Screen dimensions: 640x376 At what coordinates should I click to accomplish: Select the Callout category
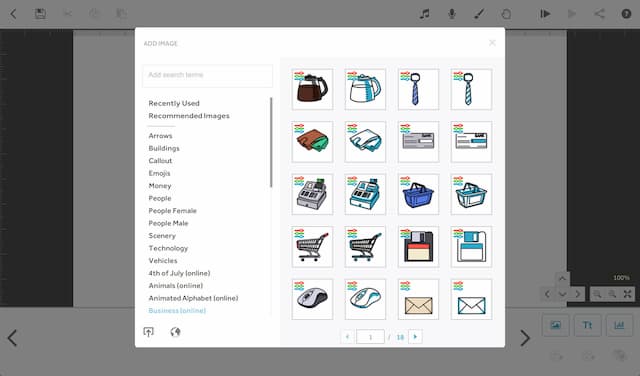pos(160,161)
